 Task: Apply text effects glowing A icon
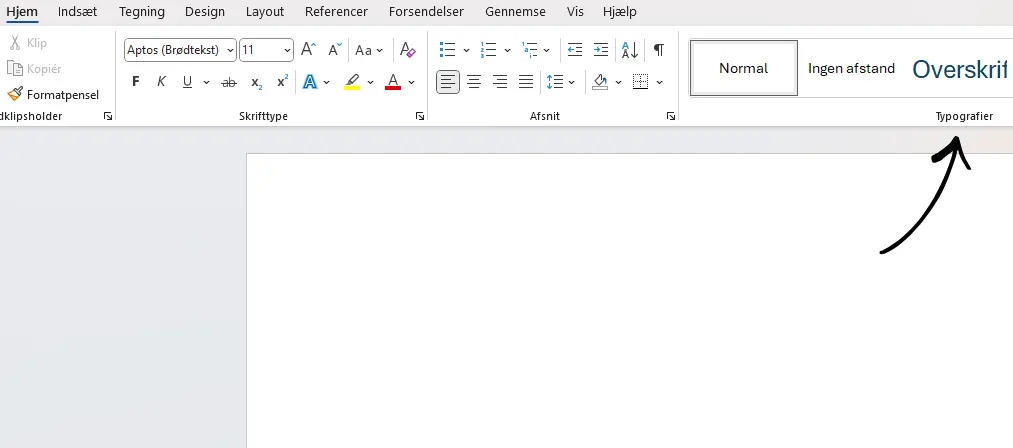pyautogui.click(x=310, y=82)
